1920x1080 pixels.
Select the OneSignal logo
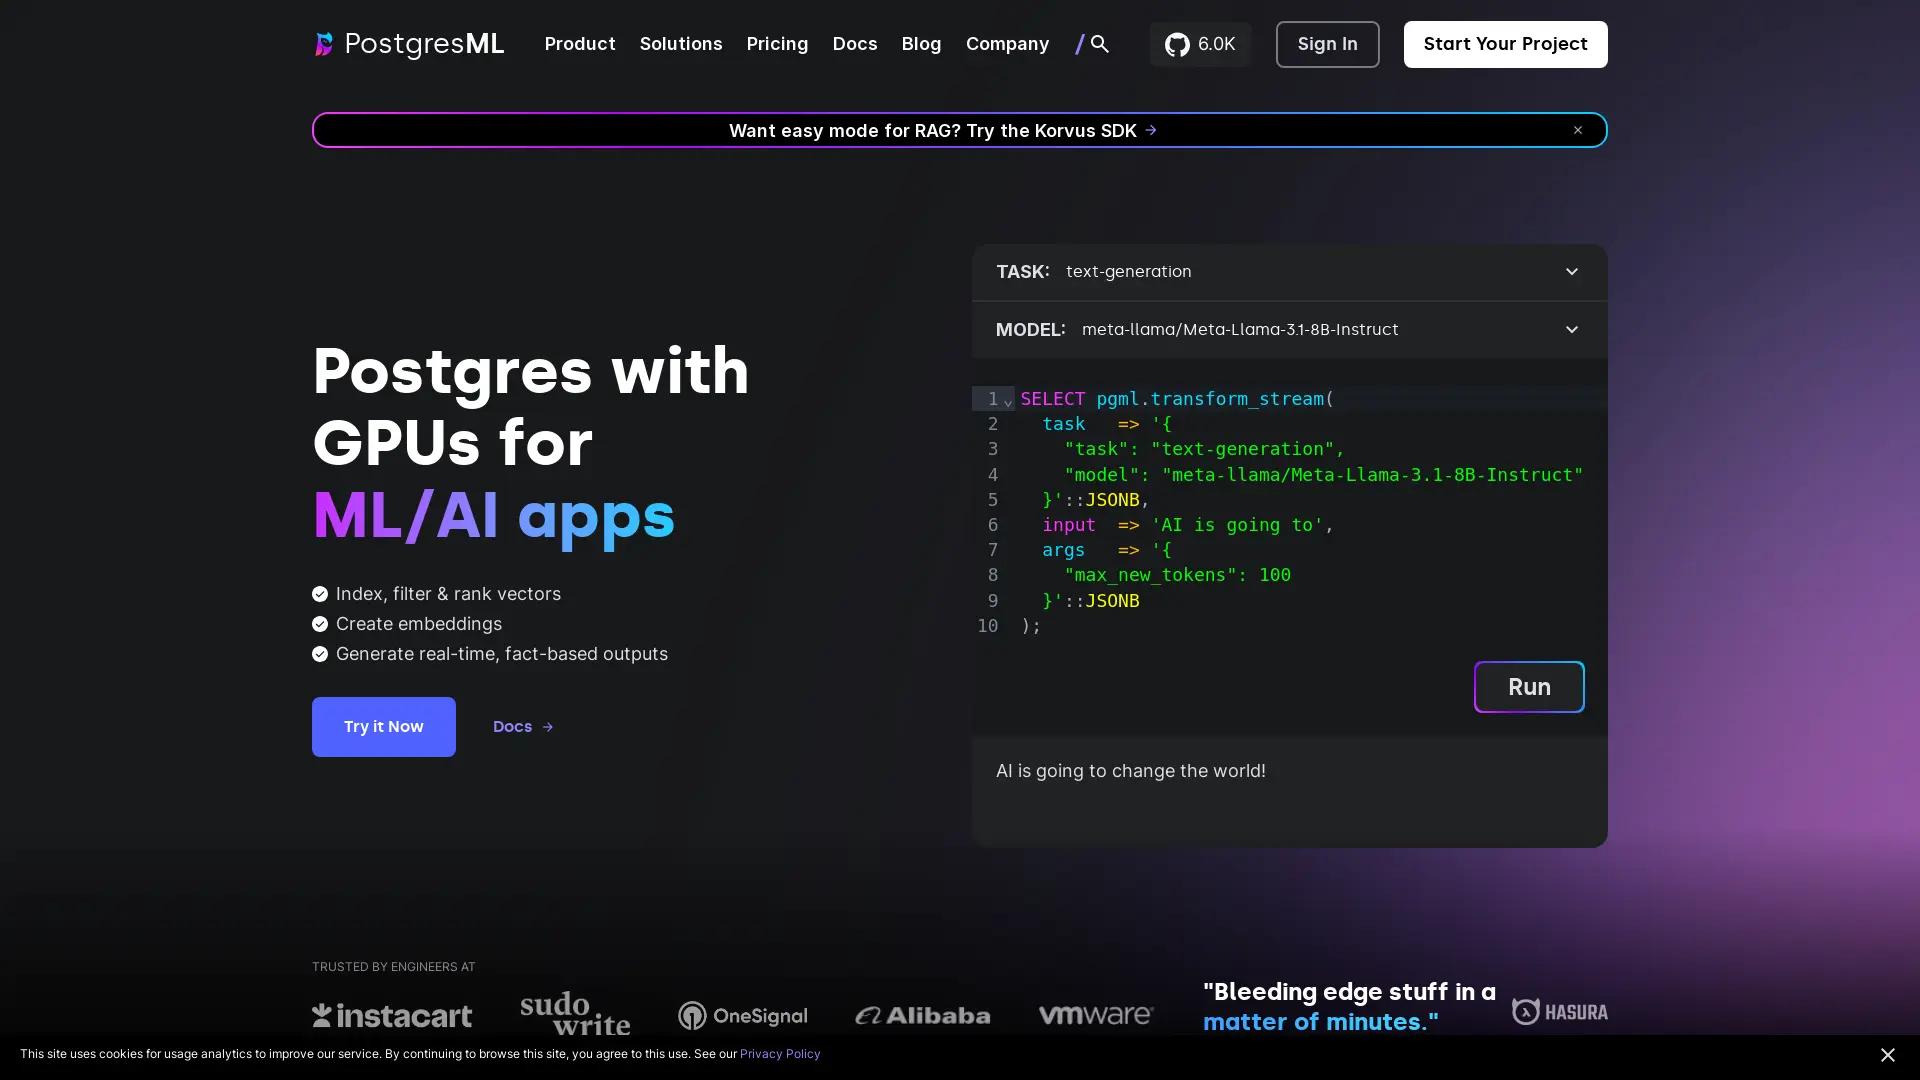point(743,1015)
